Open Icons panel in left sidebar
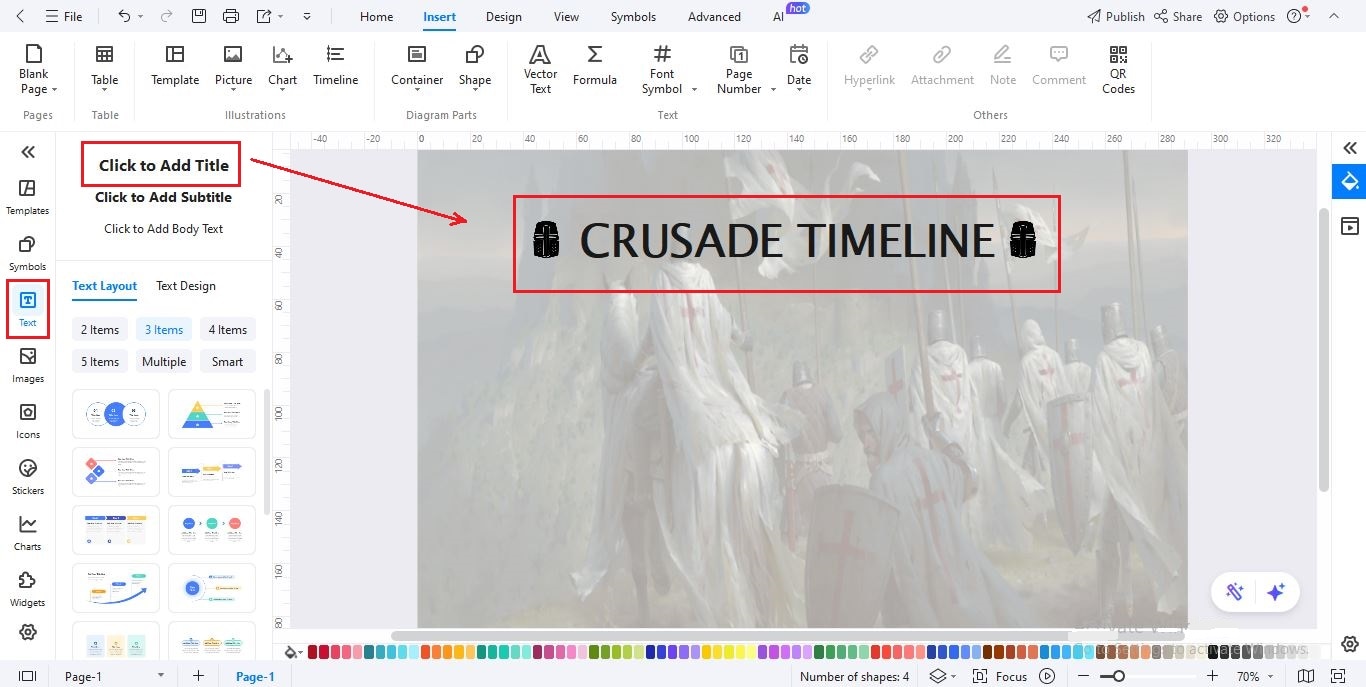1366x687 pixels. [27, 421]
